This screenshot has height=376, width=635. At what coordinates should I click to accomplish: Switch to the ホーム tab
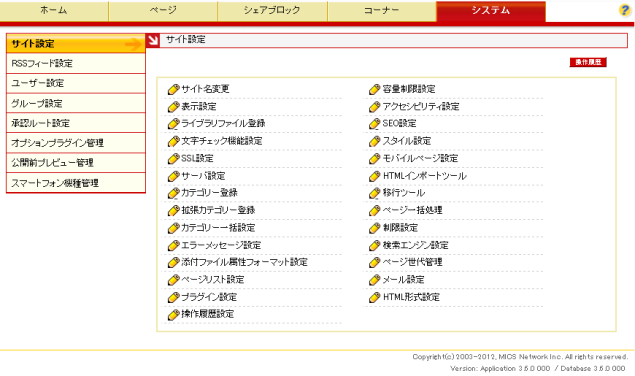click(x=54, y=11)
